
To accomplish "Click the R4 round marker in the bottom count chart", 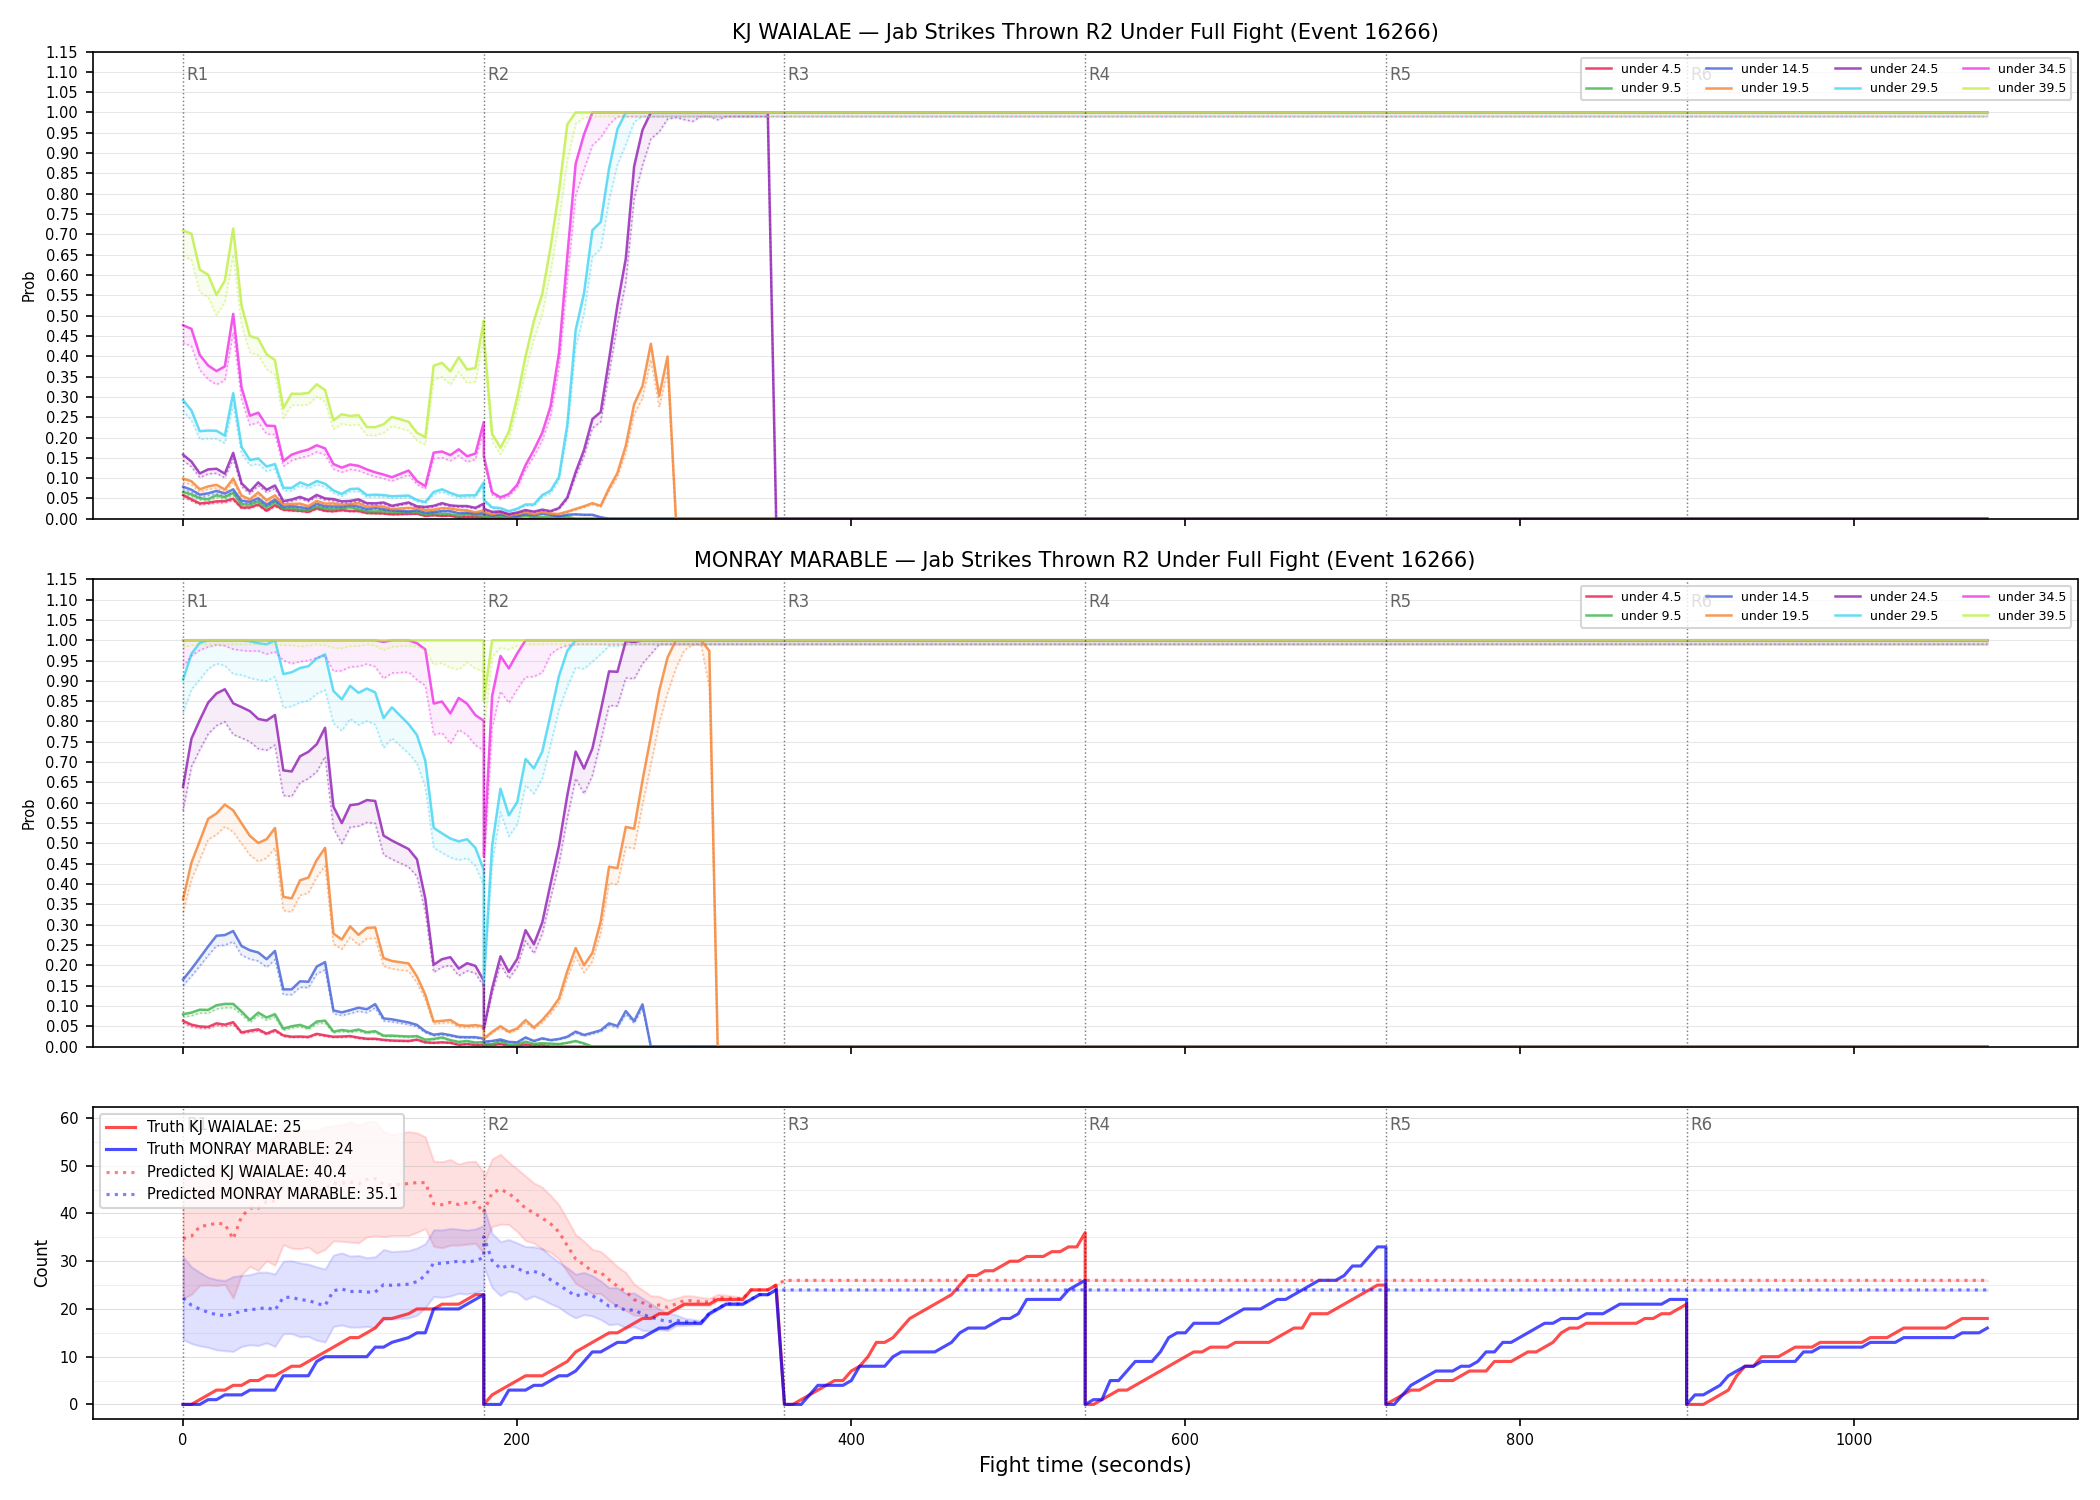I will pos(1099,1124).
